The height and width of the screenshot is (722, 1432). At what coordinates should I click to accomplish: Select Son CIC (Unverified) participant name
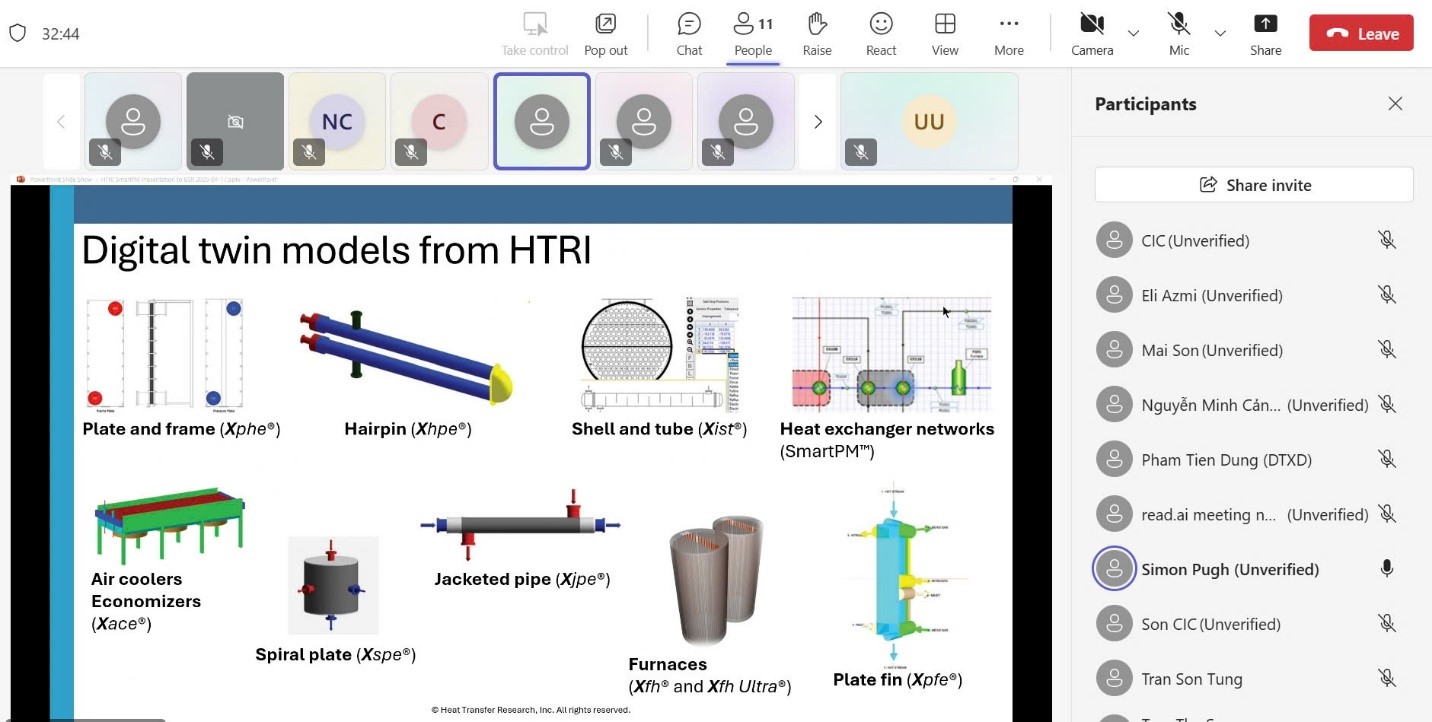pos(1211,624)
